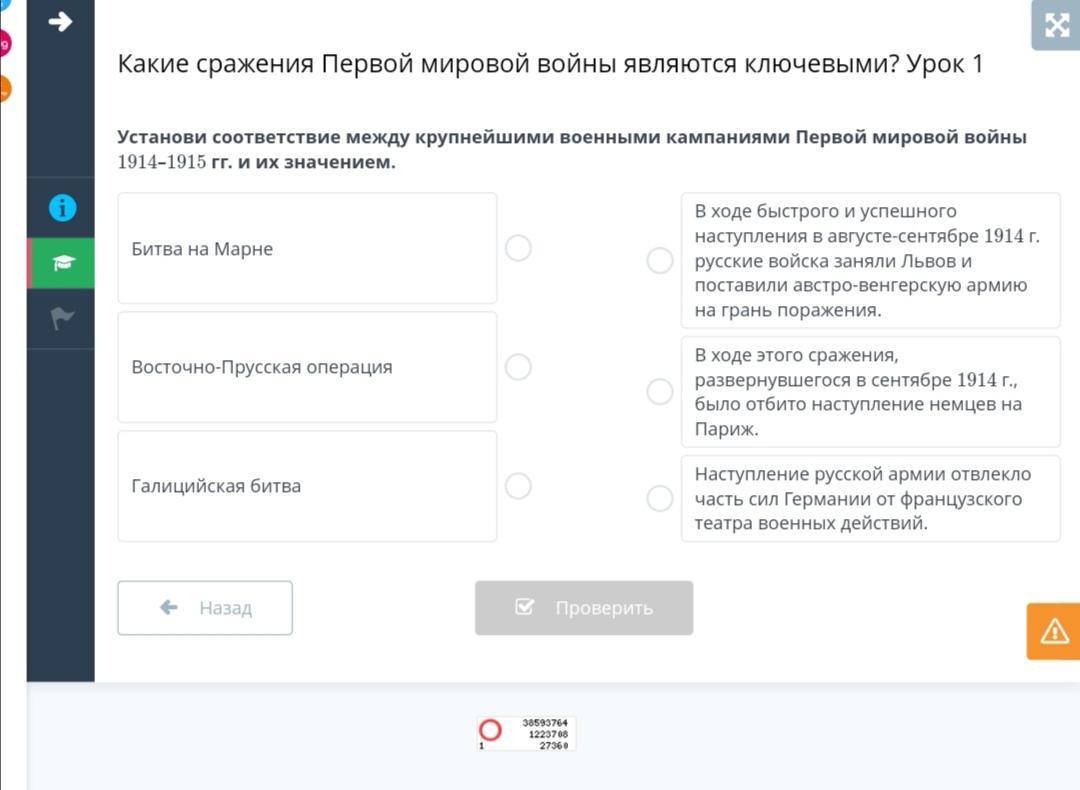Click the right arrow icon in sidebar
Image resolution: width=1080 pixels, height=790 pixels.
tap(60, 22)
